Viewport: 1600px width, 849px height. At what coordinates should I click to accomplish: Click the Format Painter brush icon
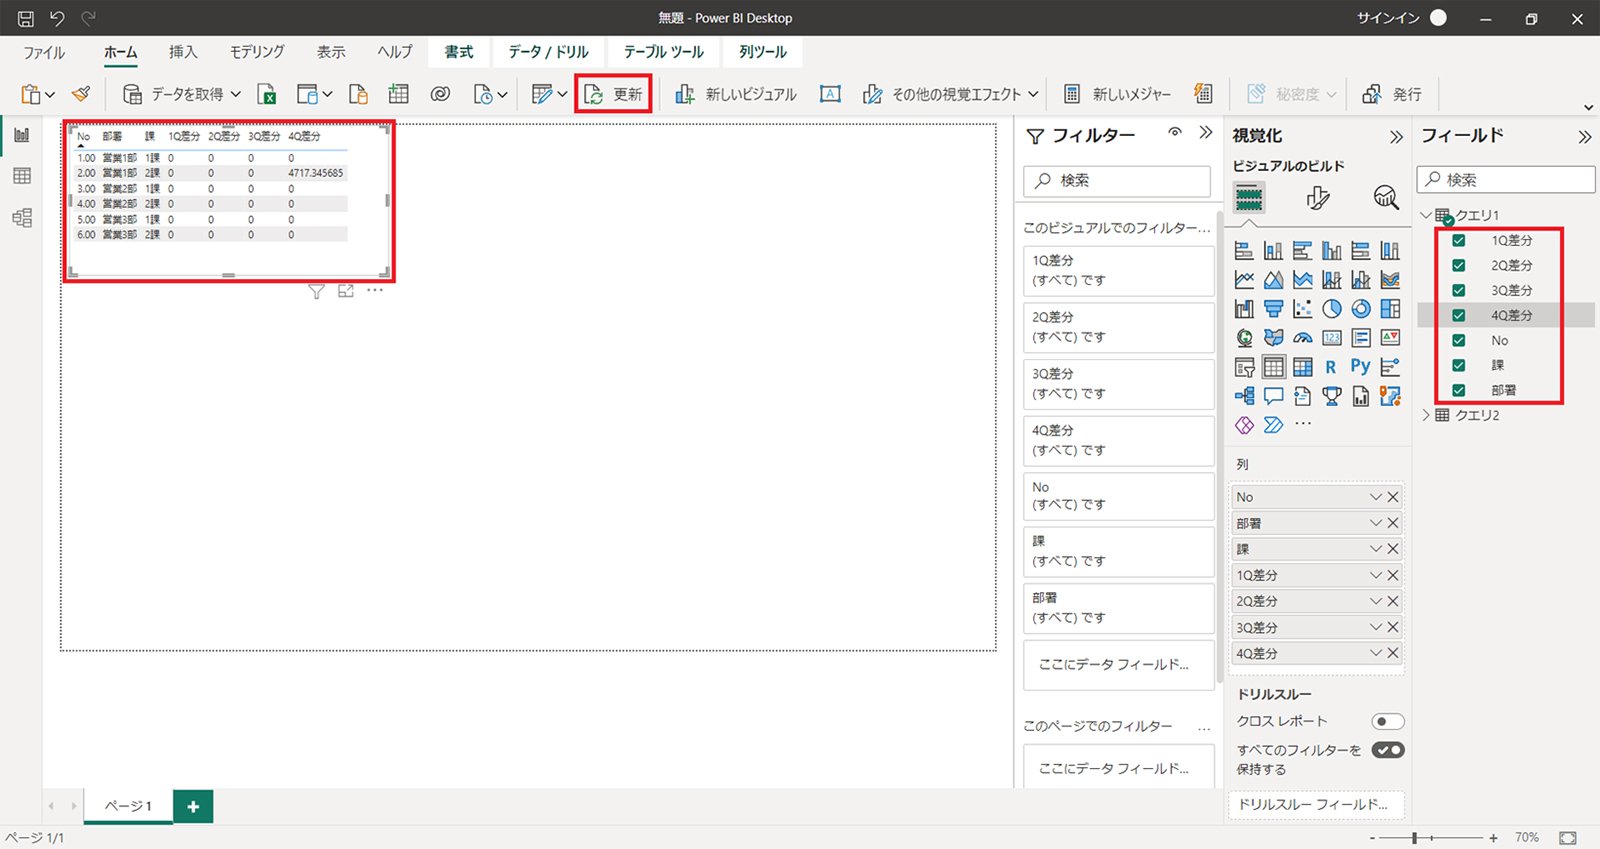[x=81, y=94]
